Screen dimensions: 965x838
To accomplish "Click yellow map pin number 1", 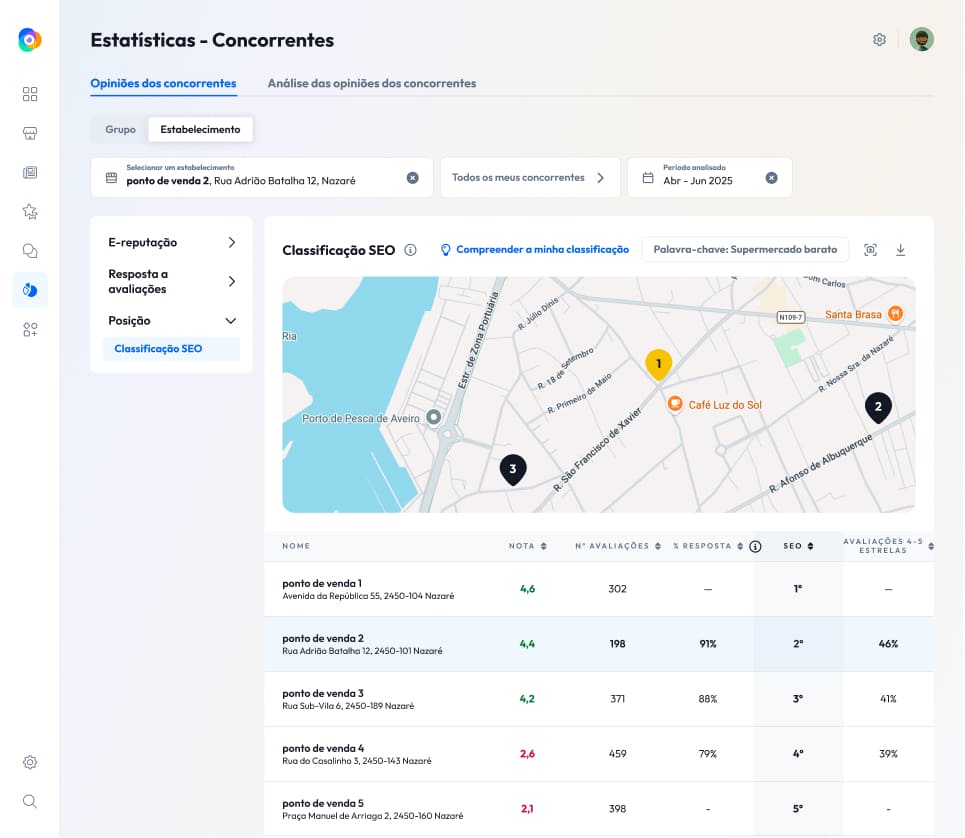I will tap(658, 364).
